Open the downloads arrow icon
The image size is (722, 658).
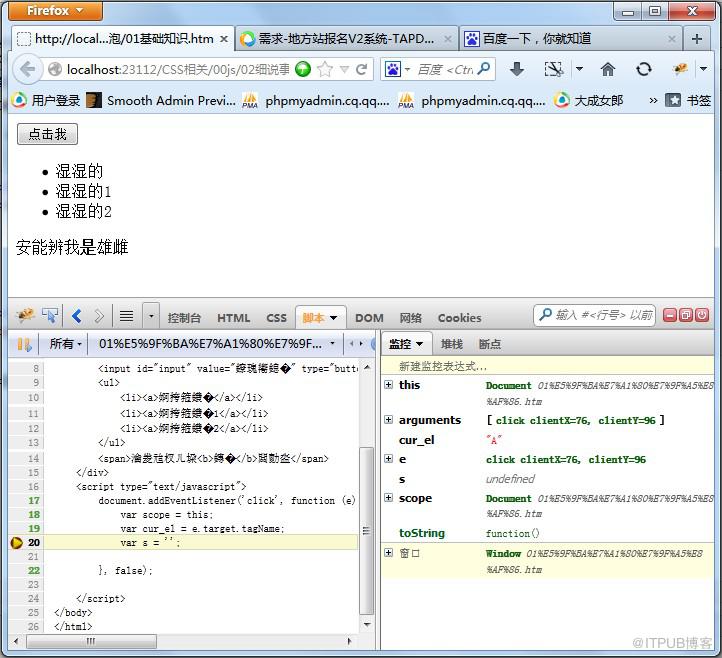point(517,70)
